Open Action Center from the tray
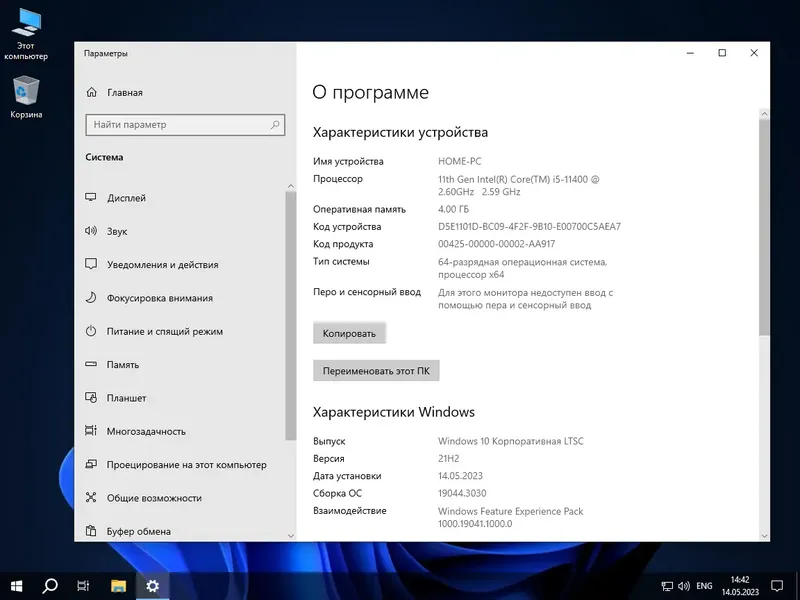800x600 pixels. [777, 586]
